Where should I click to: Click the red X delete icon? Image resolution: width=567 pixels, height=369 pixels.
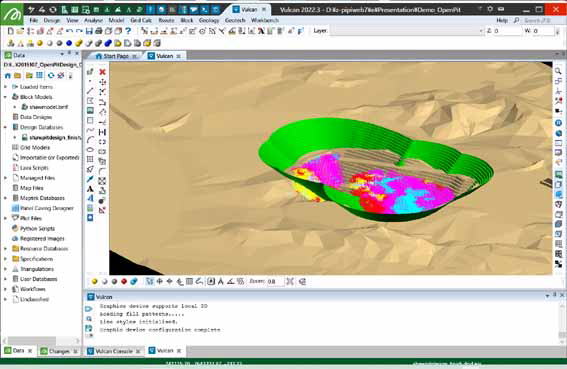point(102,72)
